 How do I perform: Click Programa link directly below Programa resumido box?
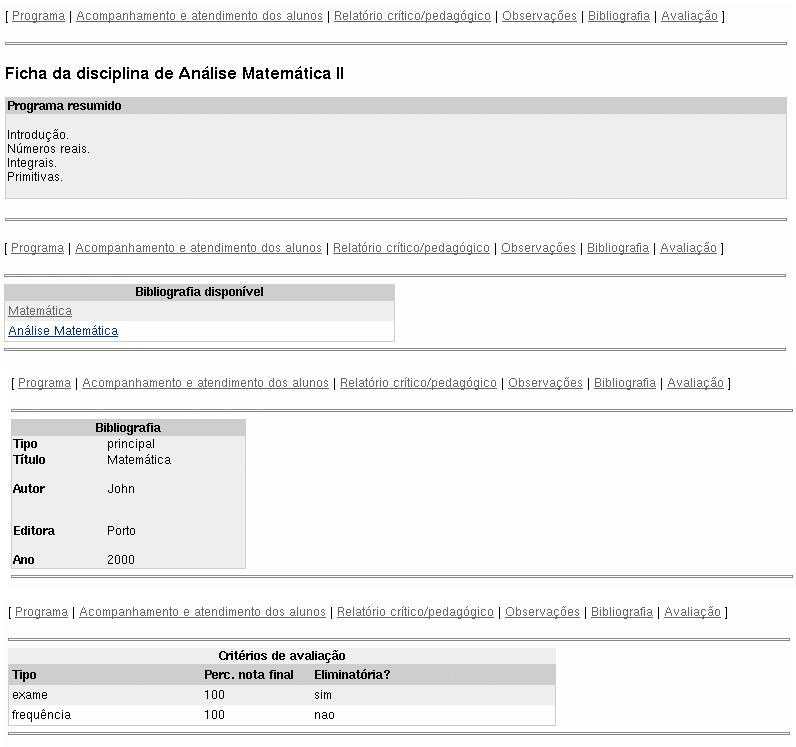point(37,248)
